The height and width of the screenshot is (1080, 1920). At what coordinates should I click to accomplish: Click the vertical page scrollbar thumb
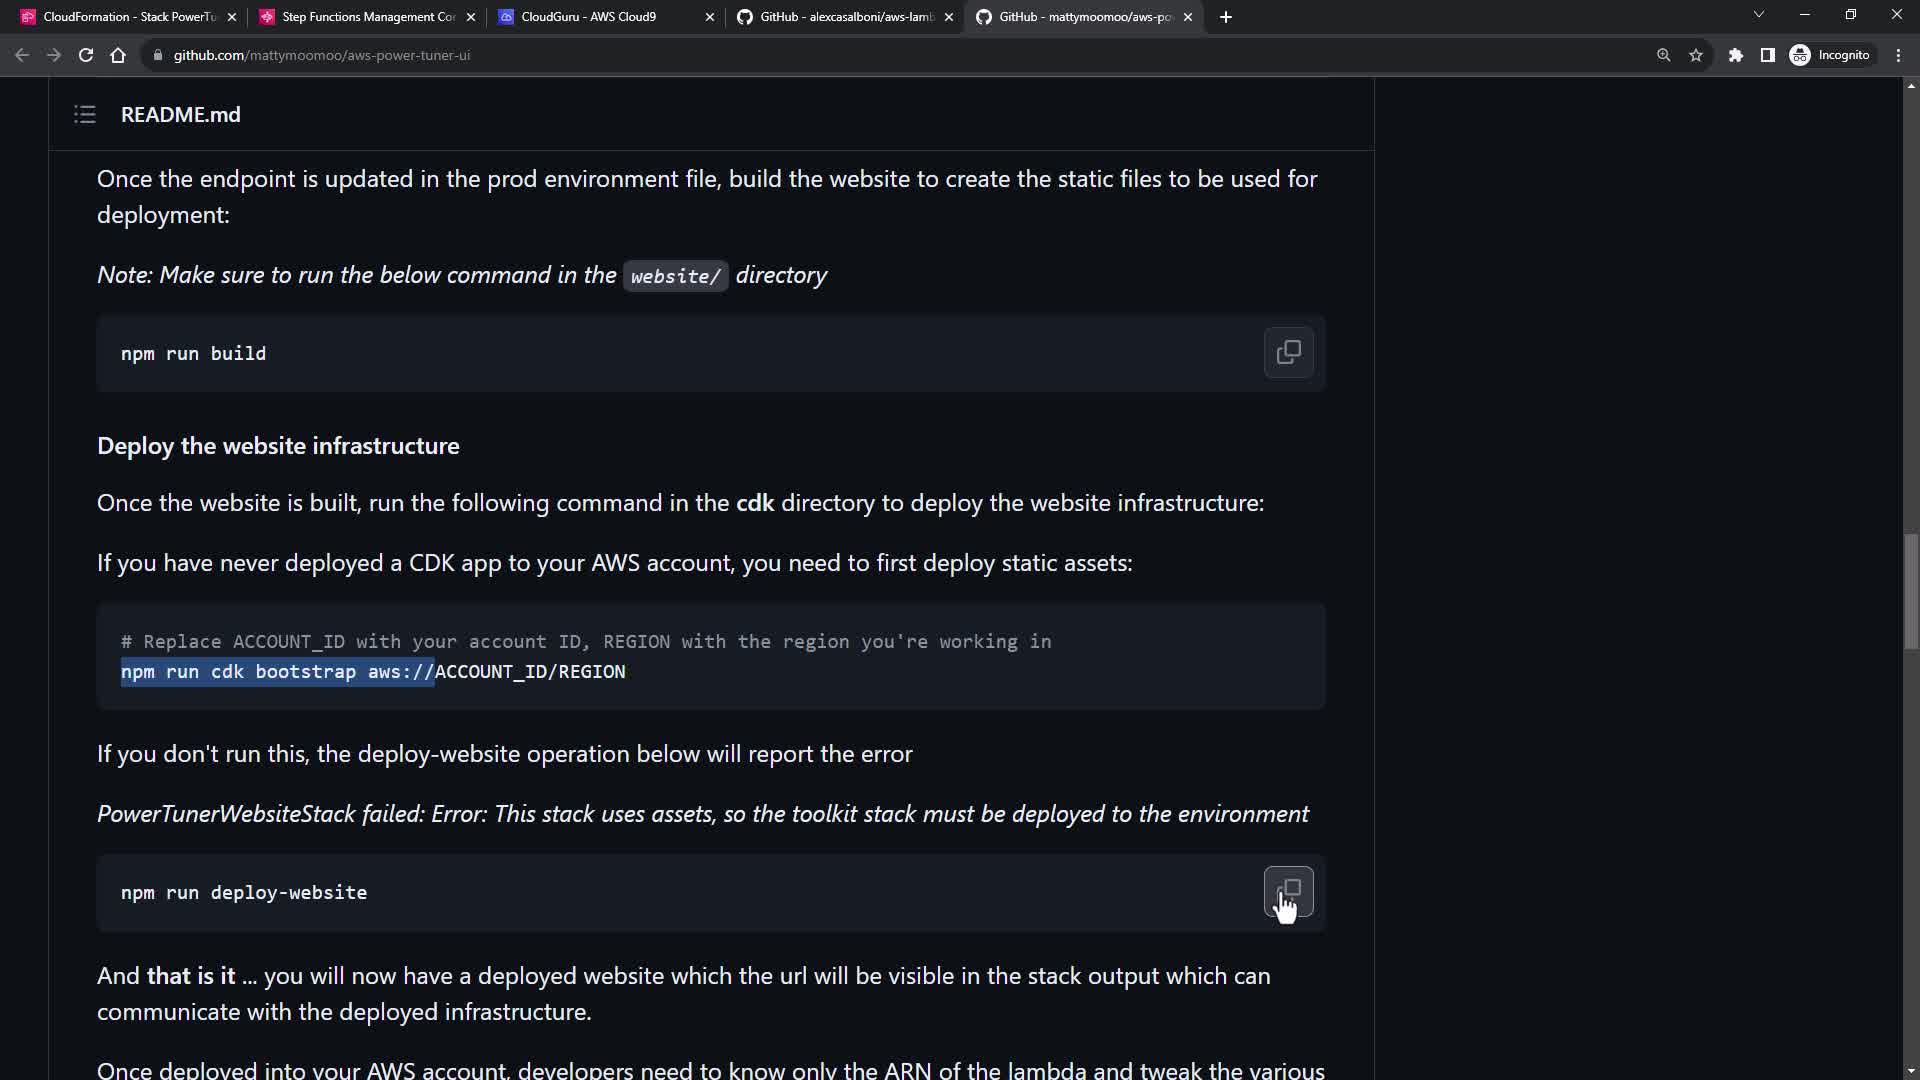click(x=1911, y=590)
